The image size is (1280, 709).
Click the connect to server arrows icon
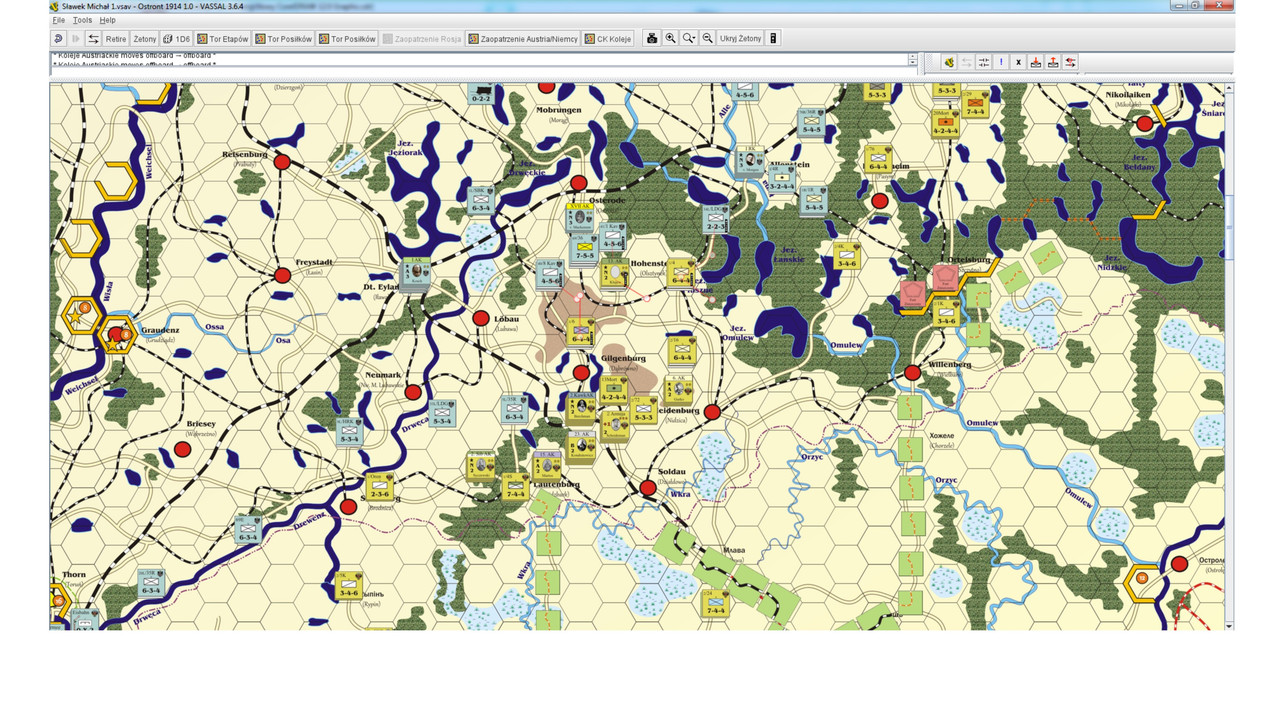point(93,39)
